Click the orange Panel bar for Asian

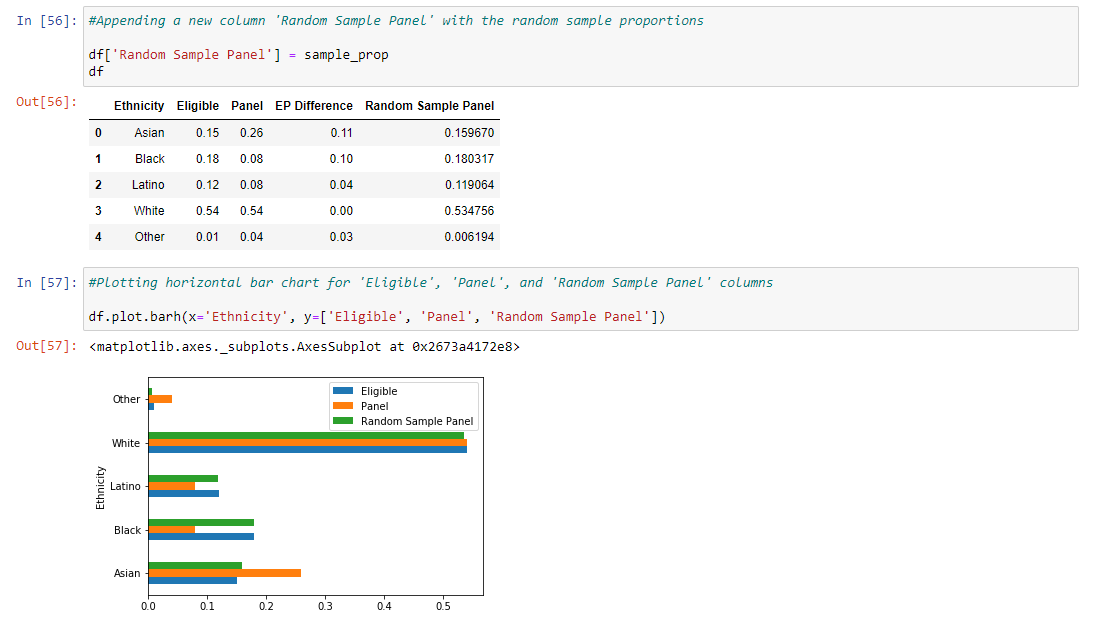[223, 573]
